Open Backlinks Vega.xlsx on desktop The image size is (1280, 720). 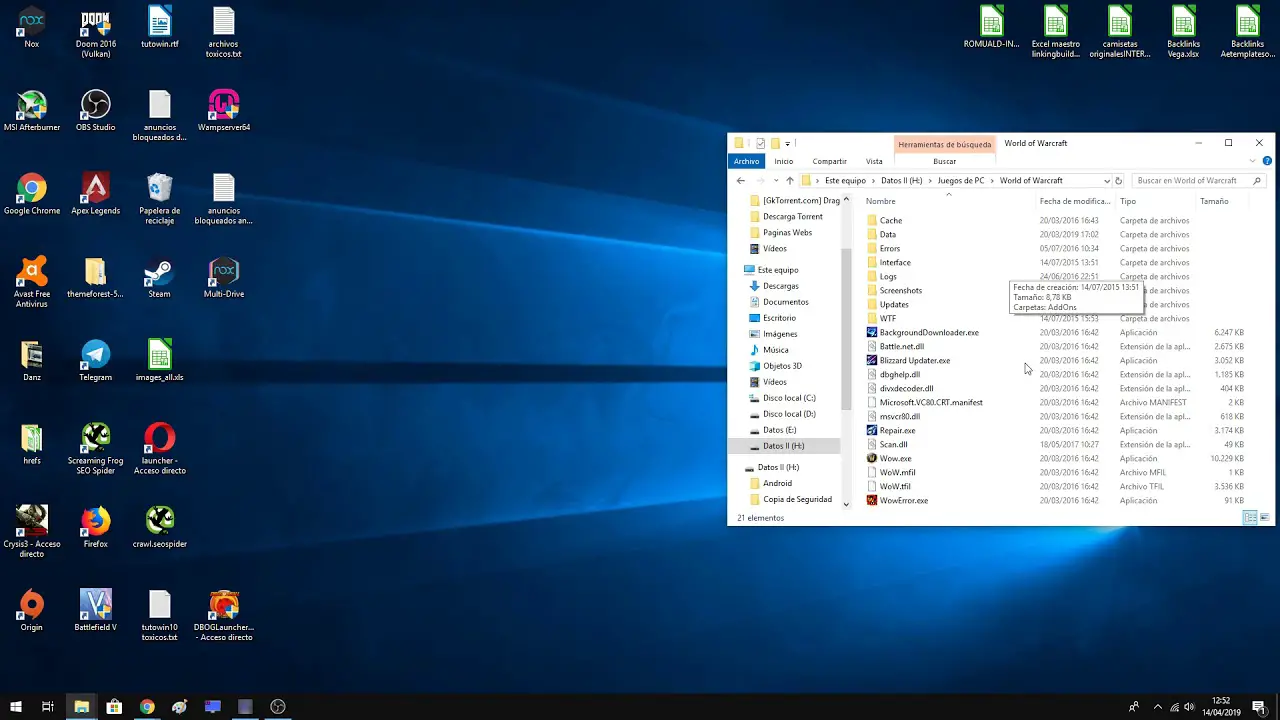click(1183, 33)
